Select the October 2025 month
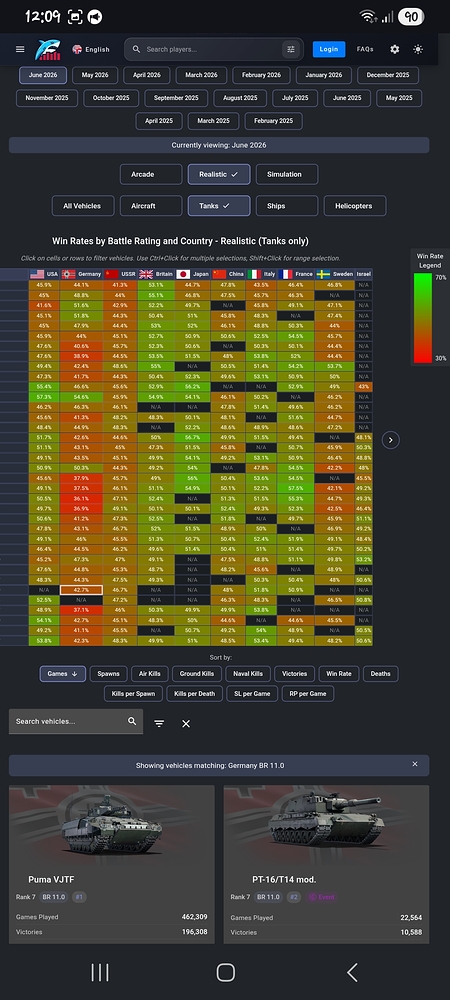 point(111,98)
